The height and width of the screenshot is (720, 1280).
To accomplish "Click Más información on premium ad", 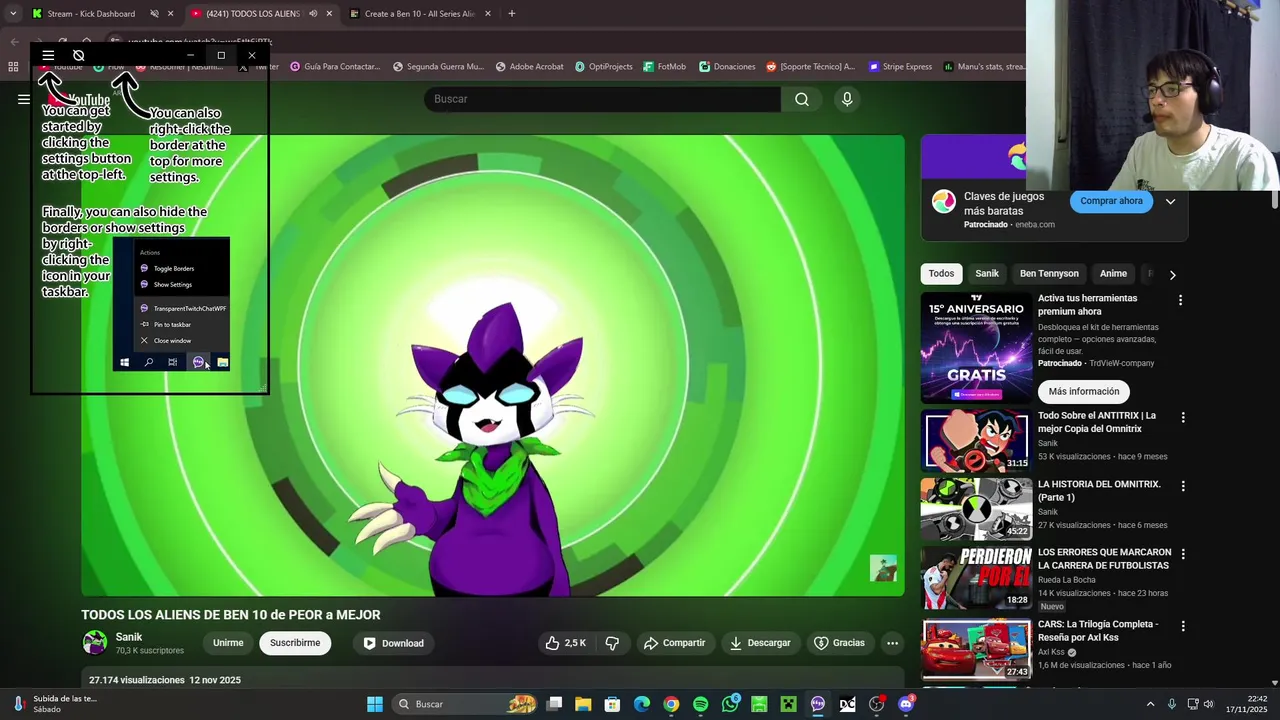I will click(x=1084, y=391).
